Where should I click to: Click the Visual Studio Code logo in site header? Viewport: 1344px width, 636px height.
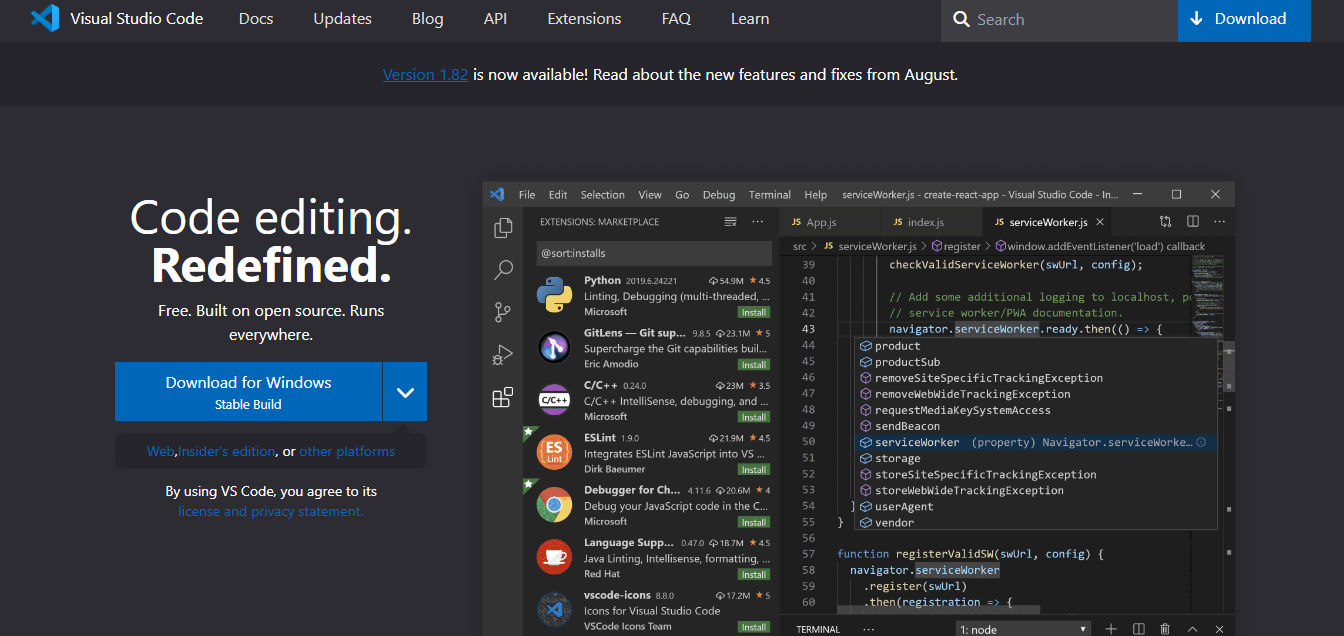click(45, 19)
